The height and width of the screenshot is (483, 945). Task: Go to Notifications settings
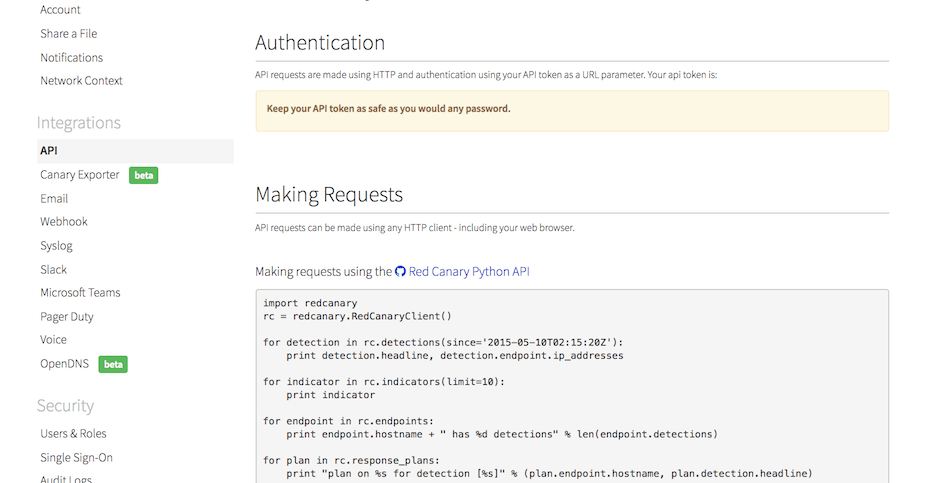[71, 58]
